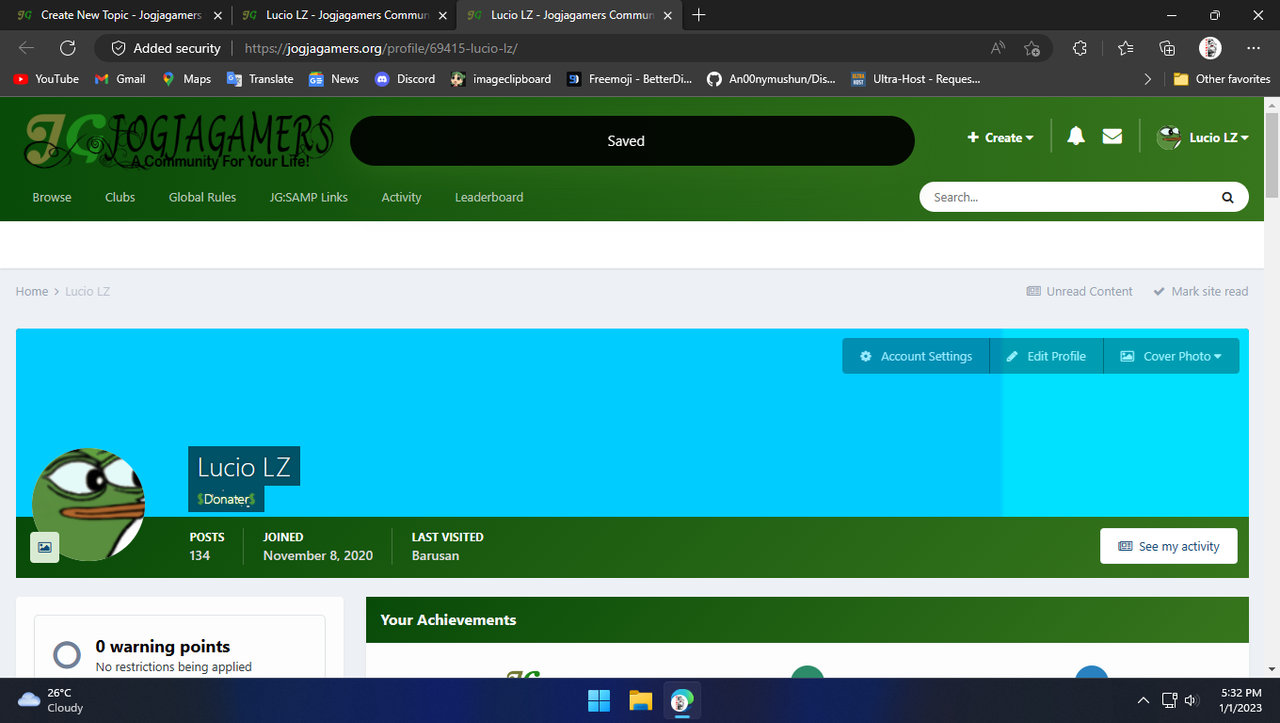
Task: Click the Edge profile avatar icon
Action: coord(1210,48)
